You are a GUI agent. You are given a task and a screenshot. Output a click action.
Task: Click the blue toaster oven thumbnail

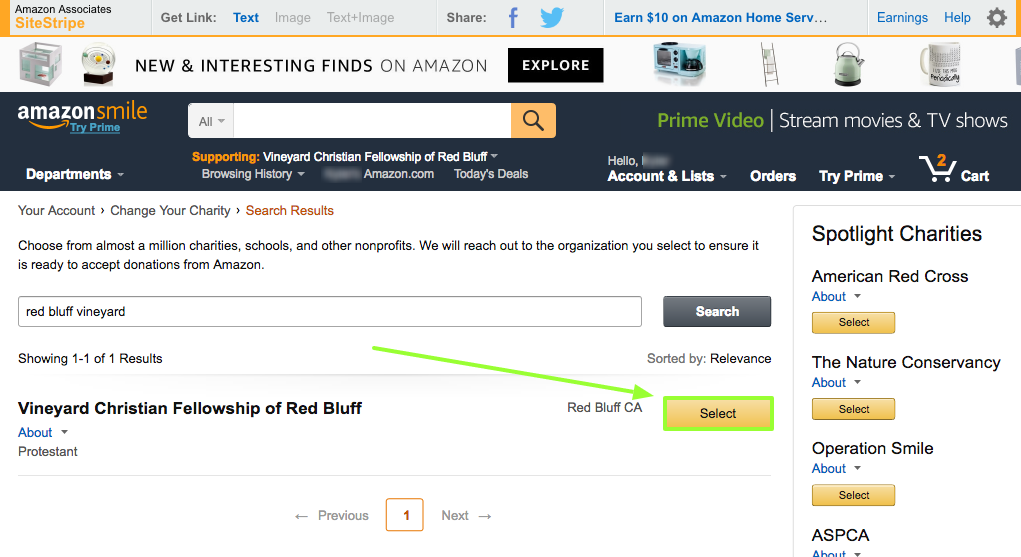coord(679,64)
